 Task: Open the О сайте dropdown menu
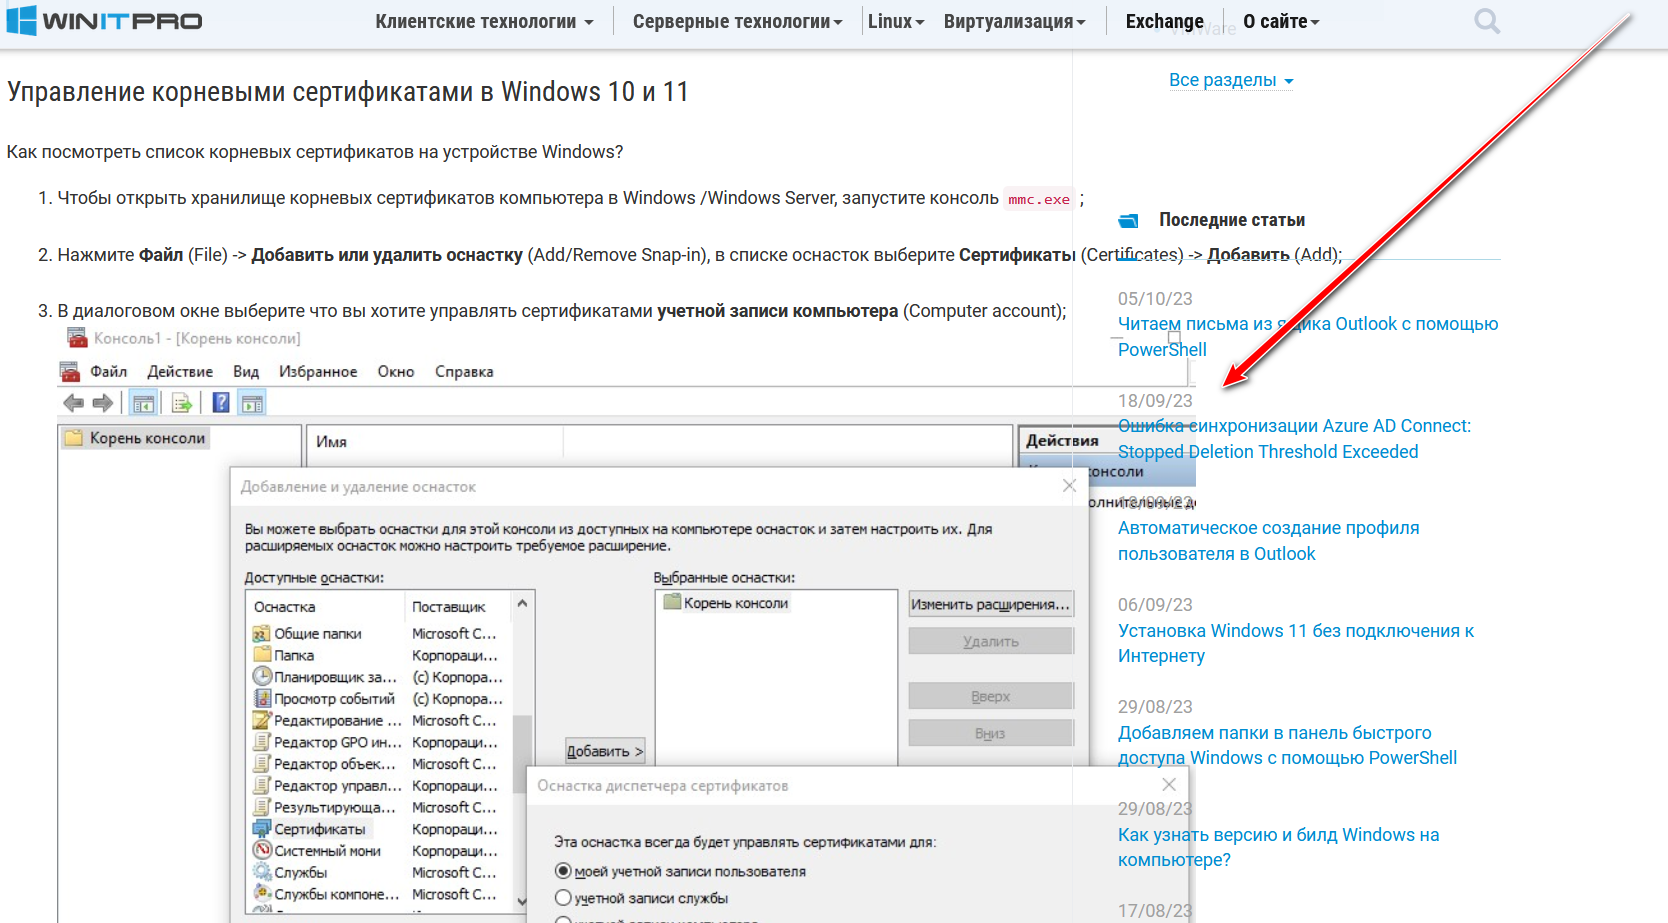pos(1281,21)
